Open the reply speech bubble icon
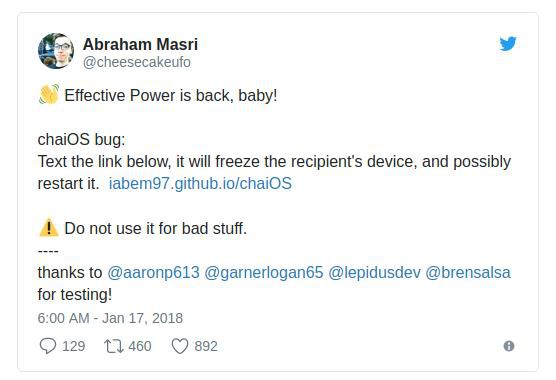The width and height of the screenshot is (556, 380). 48,346
